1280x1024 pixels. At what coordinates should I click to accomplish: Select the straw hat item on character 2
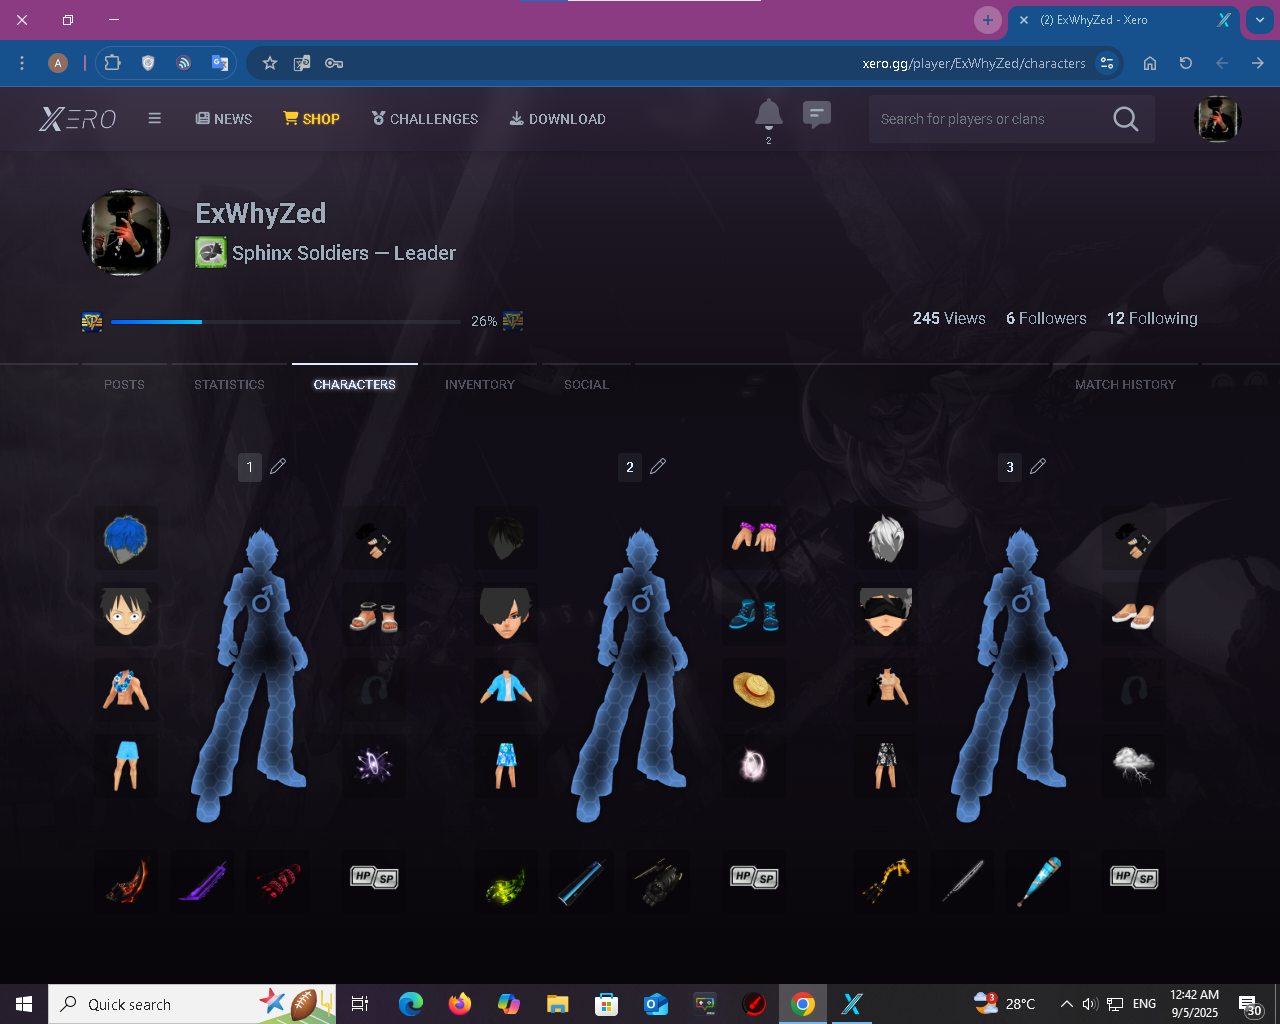pyautogui.click(x=754, y=689)
